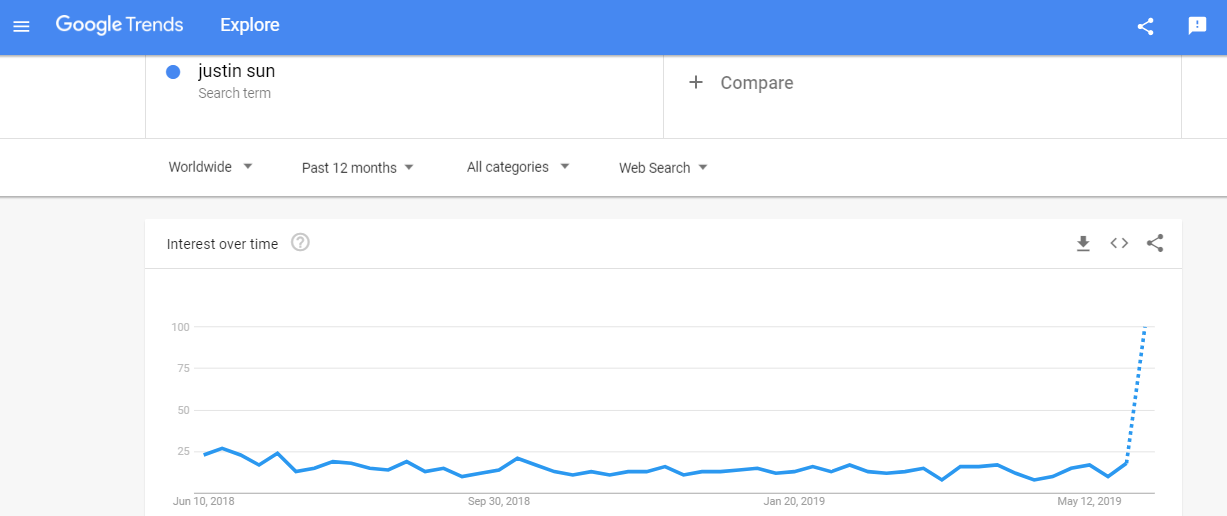This screenshot has height=516, width=1227.
Task: Click the blue justin sun color dot
Action: click(173, 72)
